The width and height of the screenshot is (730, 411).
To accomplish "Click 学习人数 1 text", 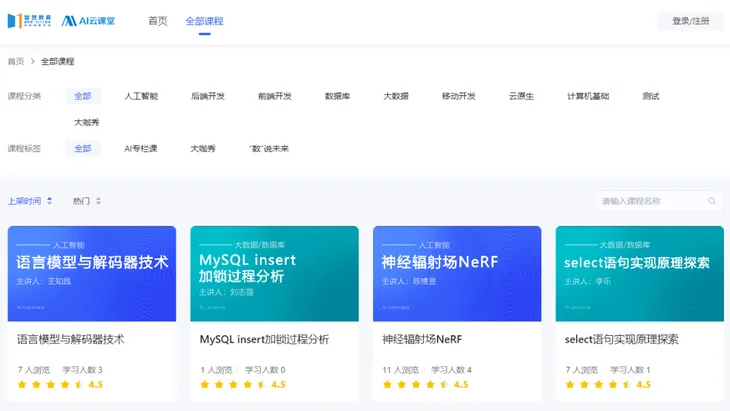I will (630, 370).
